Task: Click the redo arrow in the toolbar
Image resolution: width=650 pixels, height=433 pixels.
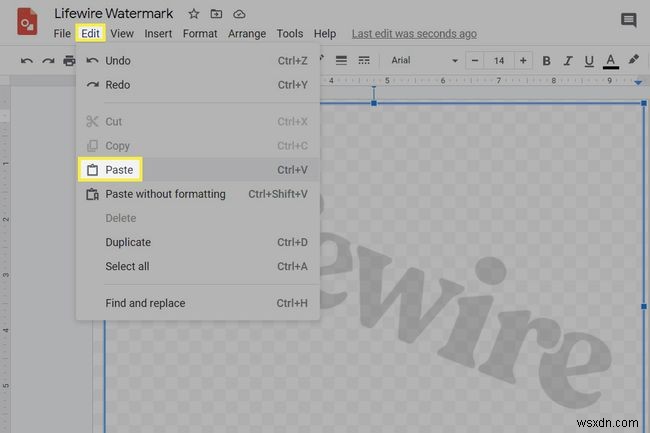Action: (x=48, y=61)
